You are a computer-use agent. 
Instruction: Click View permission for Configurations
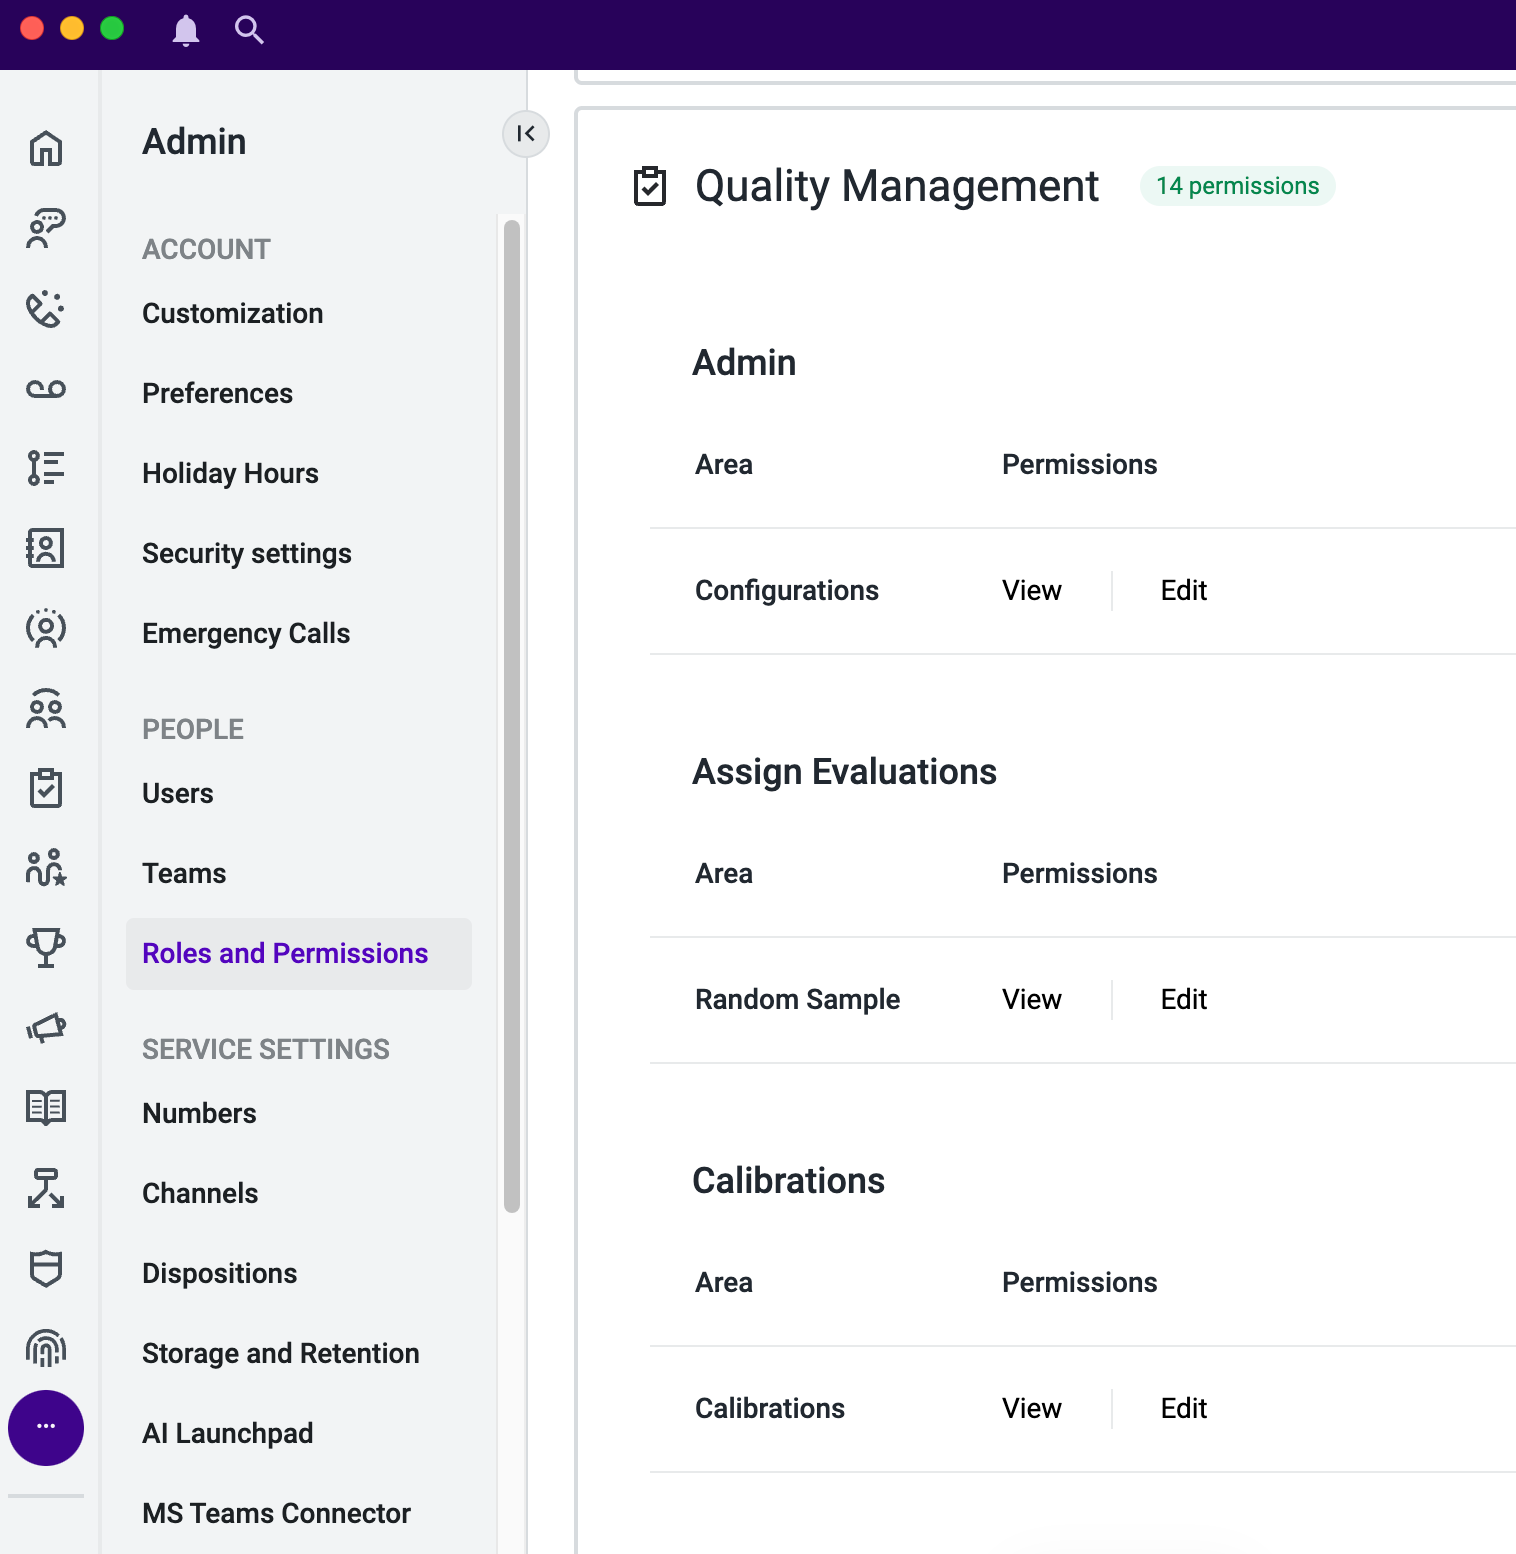tap(1032, 590)
